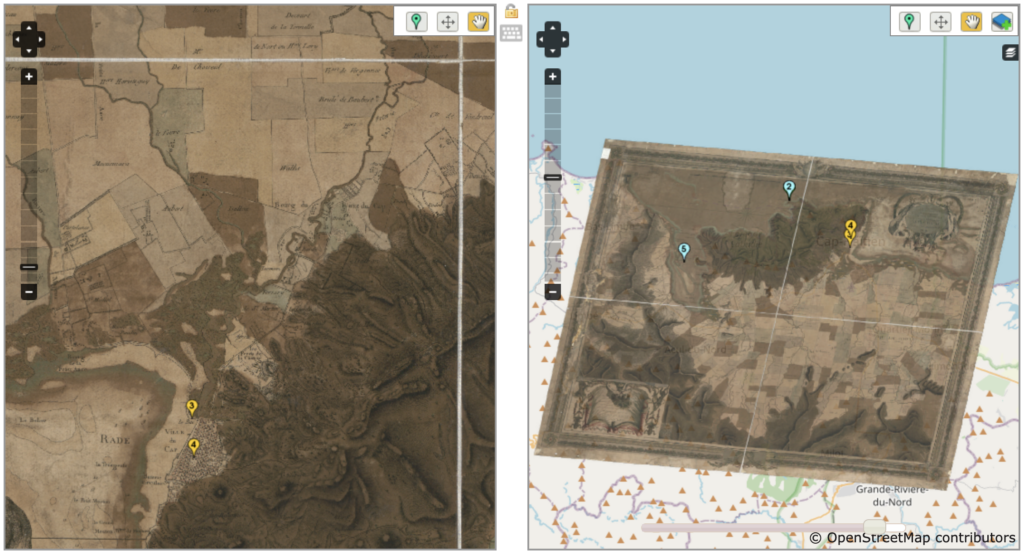
Task: Zoom out on the left historic map
Action: coord(29,291)
